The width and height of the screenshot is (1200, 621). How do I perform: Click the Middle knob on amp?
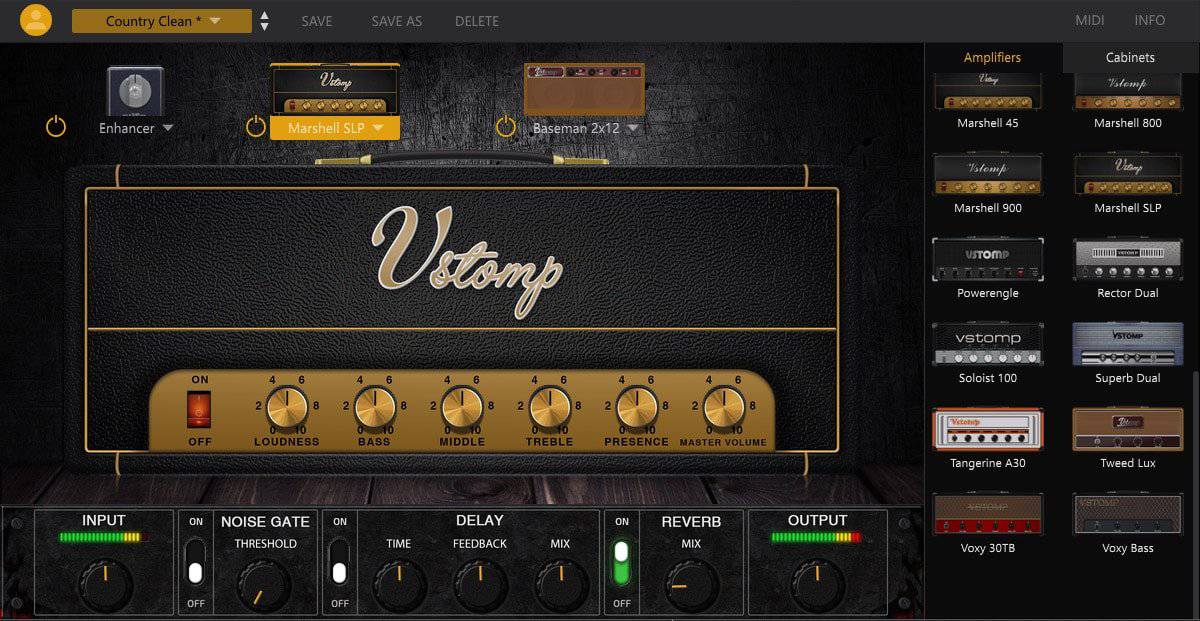[462, 408]
